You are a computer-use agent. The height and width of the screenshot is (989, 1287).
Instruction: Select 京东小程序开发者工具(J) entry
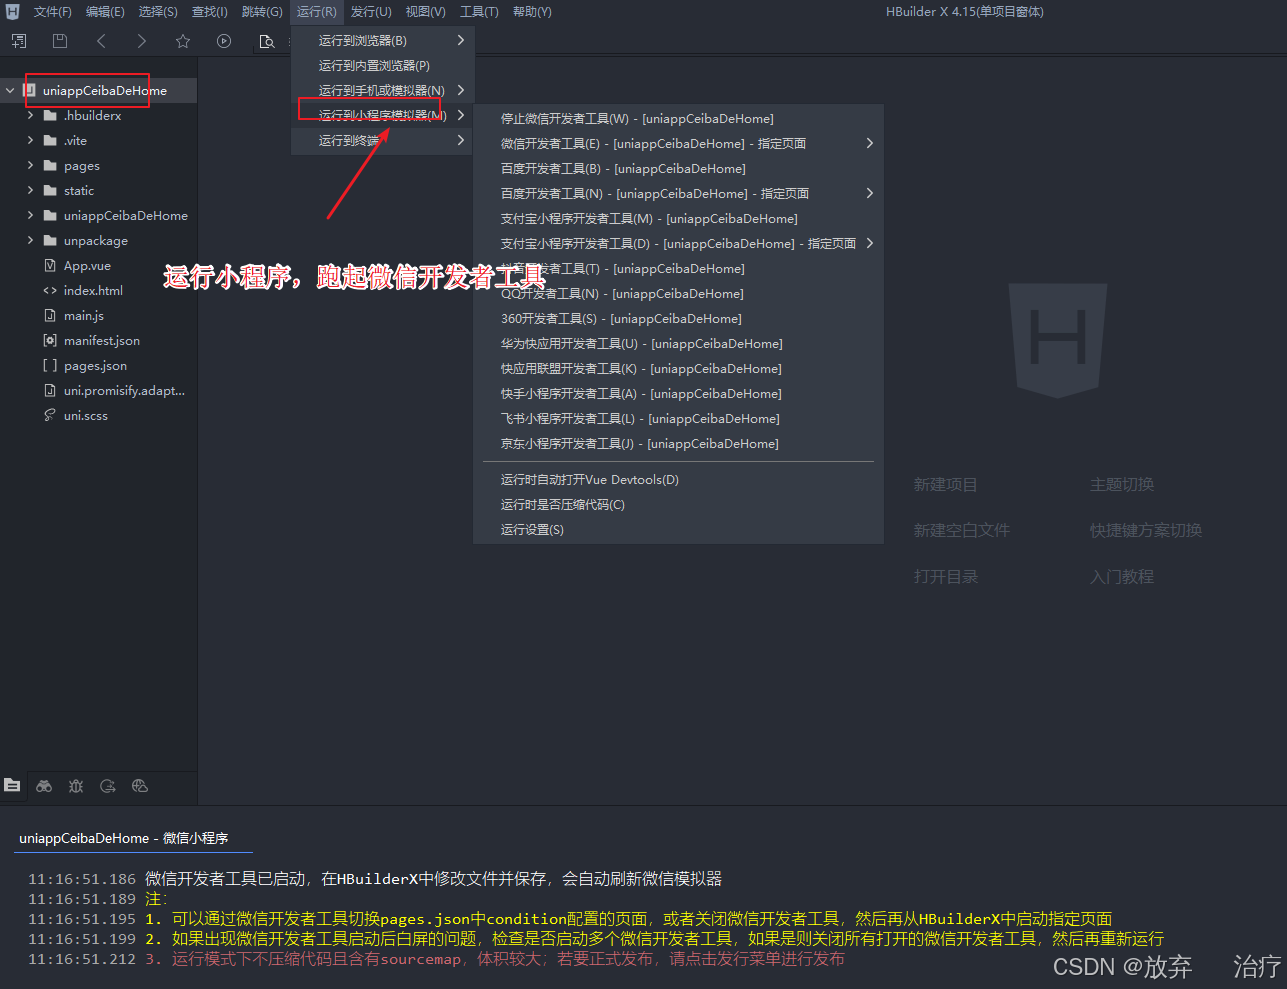pyautogui.click(x=679, y=443)
